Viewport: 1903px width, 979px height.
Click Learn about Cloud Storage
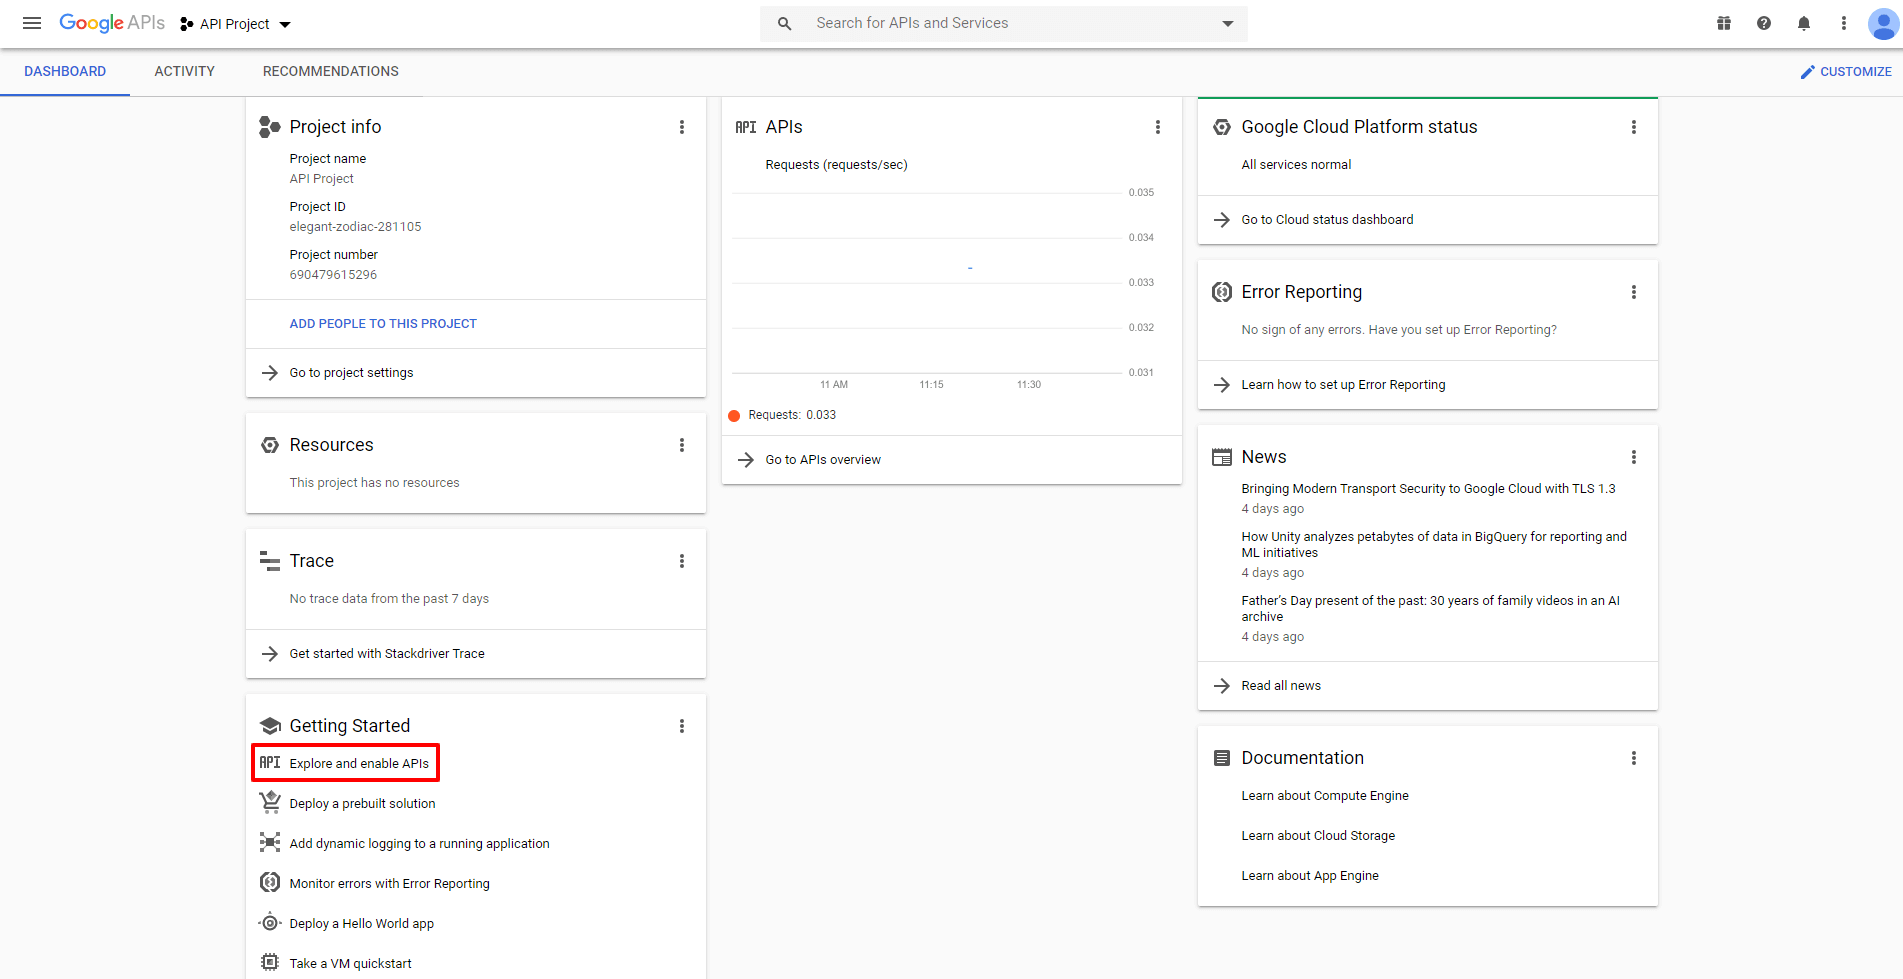(1318, 836)
